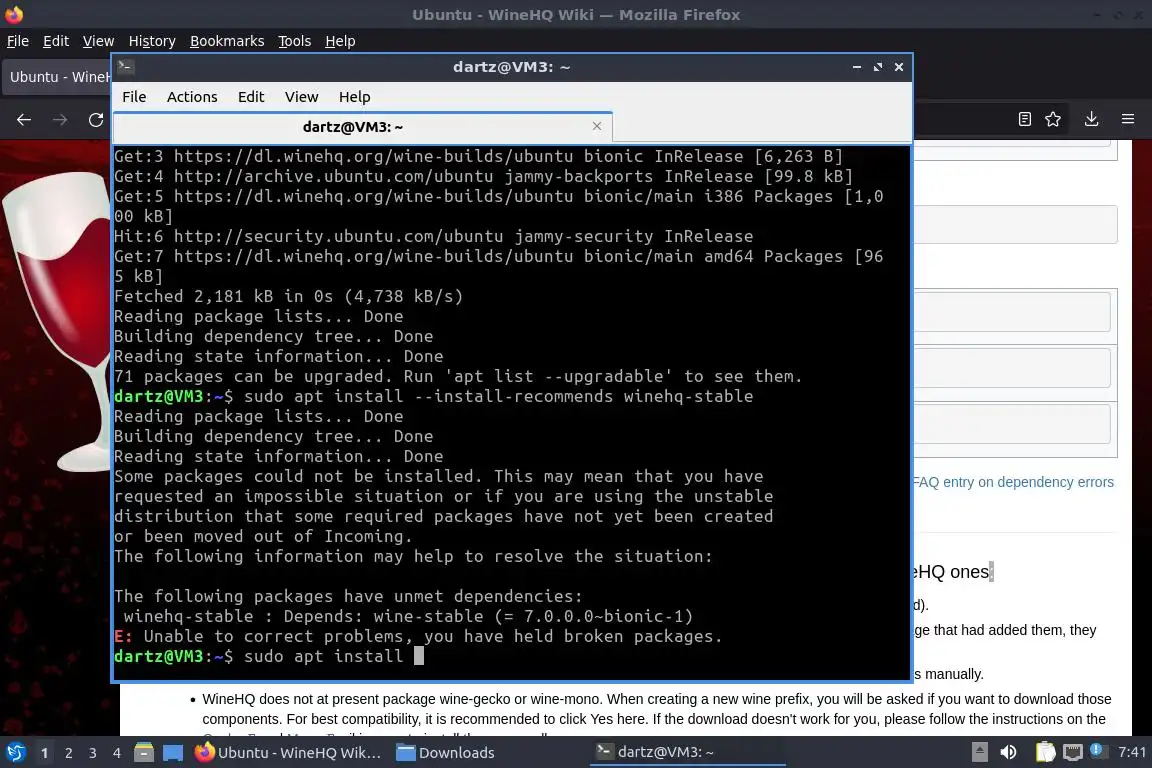Open the terminal View menu
The image size is (1152, 768).
301,97
